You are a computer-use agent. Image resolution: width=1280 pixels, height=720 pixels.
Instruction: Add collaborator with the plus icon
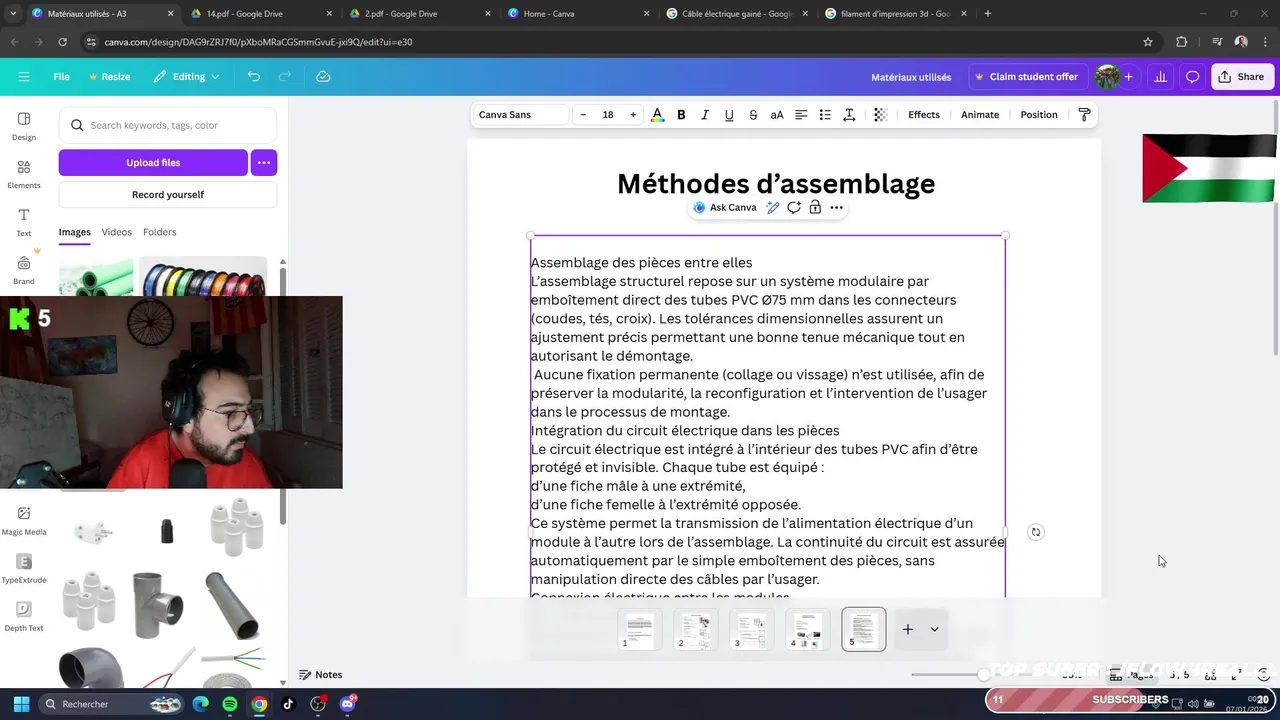coord(1129,77)
